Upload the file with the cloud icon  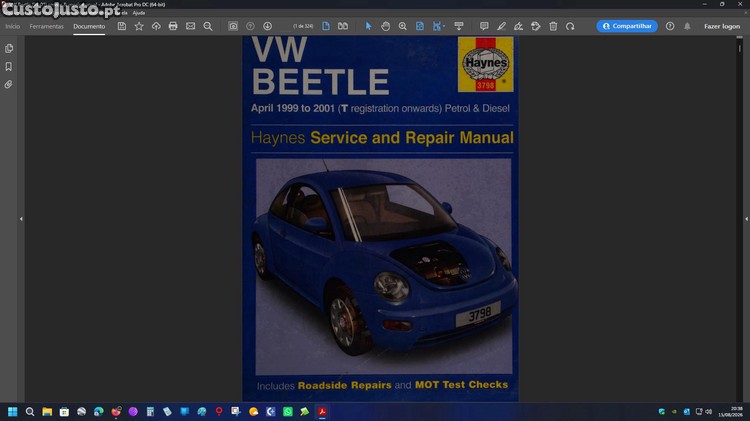tap(156, 26)
